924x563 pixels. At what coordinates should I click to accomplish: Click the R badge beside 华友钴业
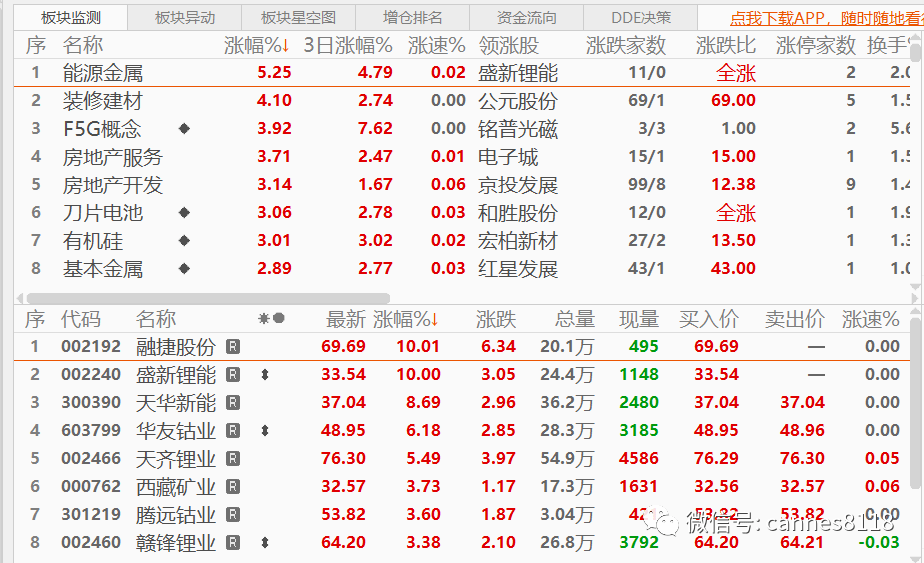(x=233, y=430)
